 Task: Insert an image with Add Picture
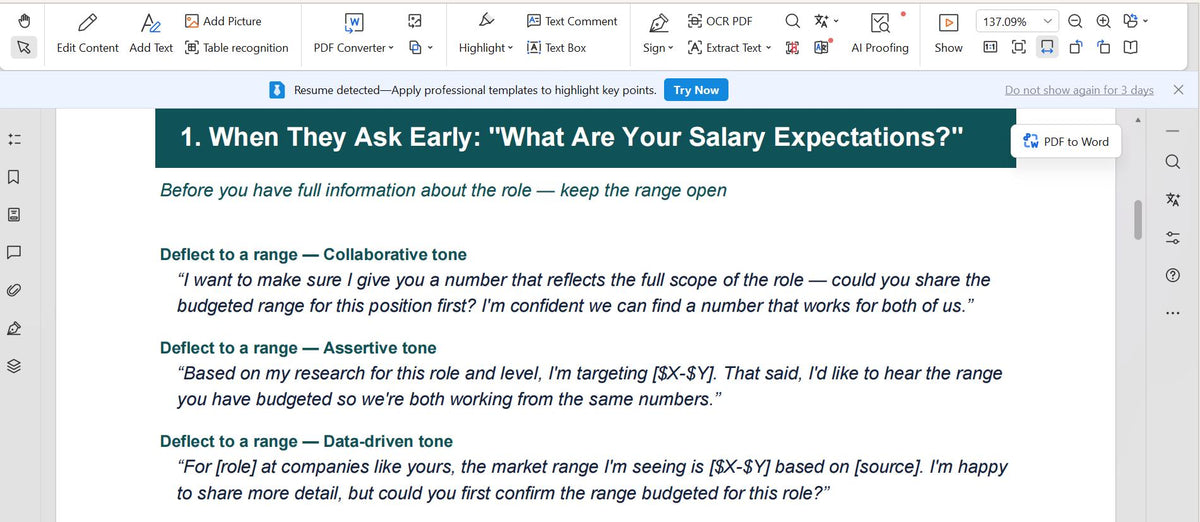pyautogui.click(x=224, y=21)
